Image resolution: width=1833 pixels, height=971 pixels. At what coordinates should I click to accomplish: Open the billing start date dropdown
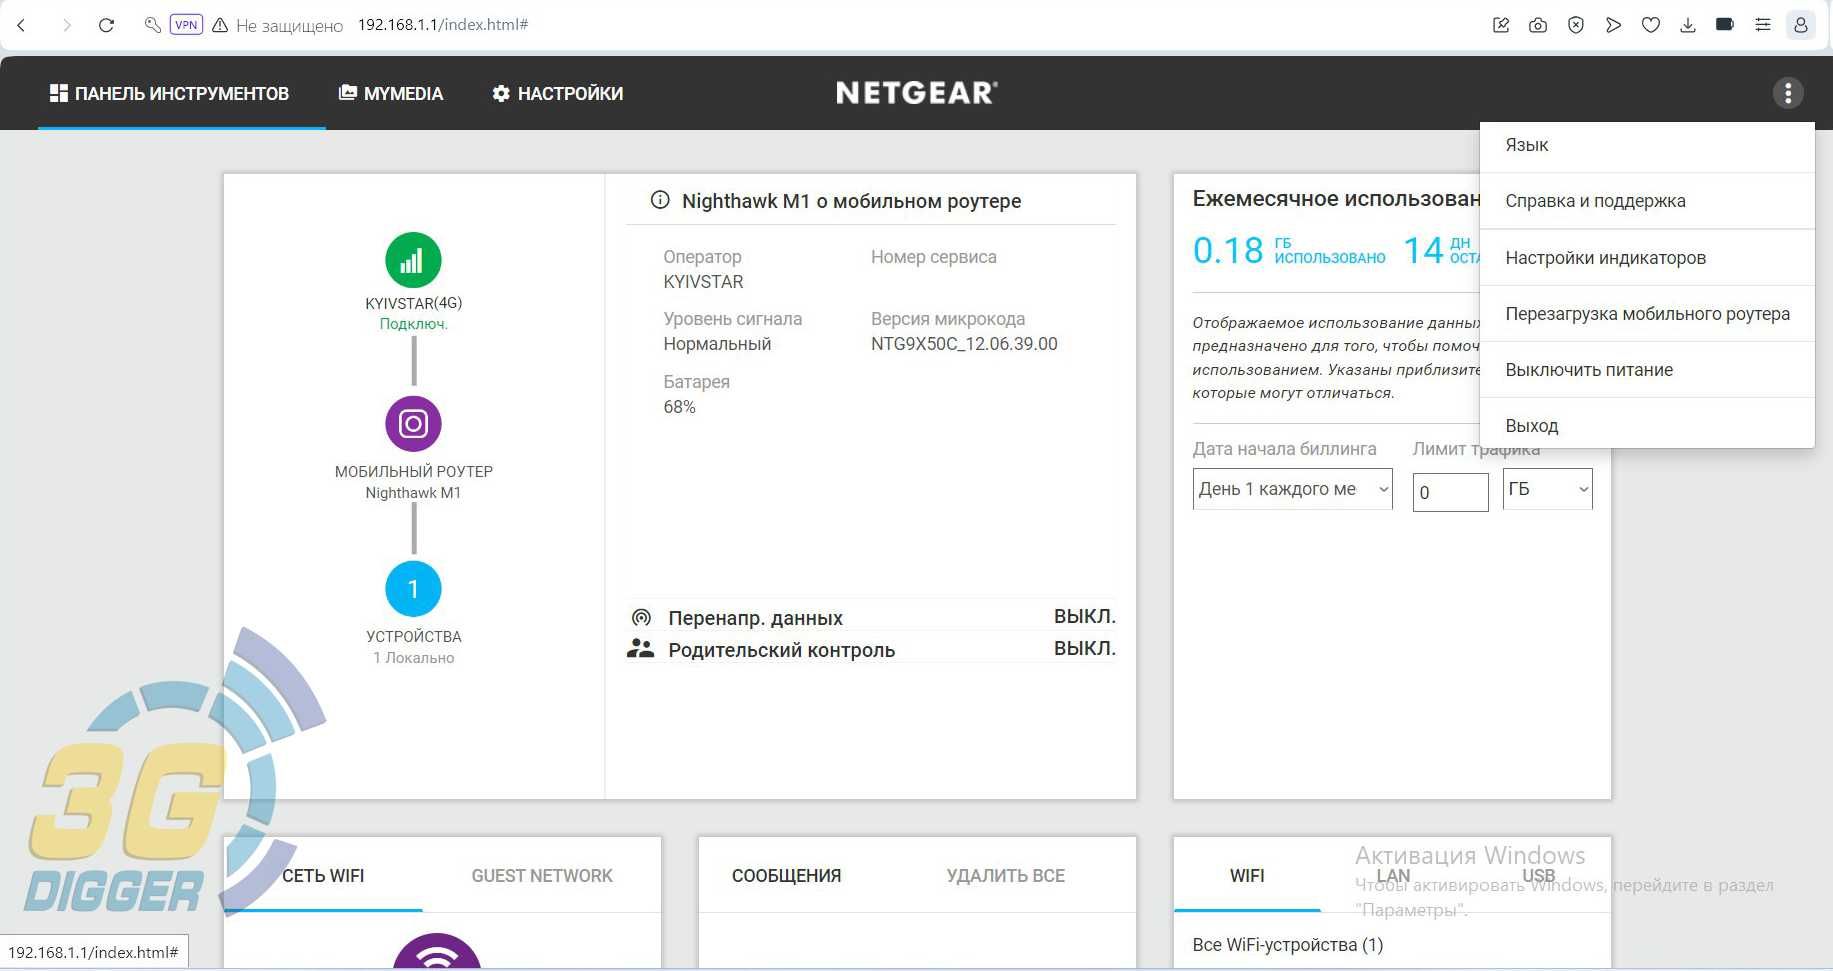(1292, 489)
